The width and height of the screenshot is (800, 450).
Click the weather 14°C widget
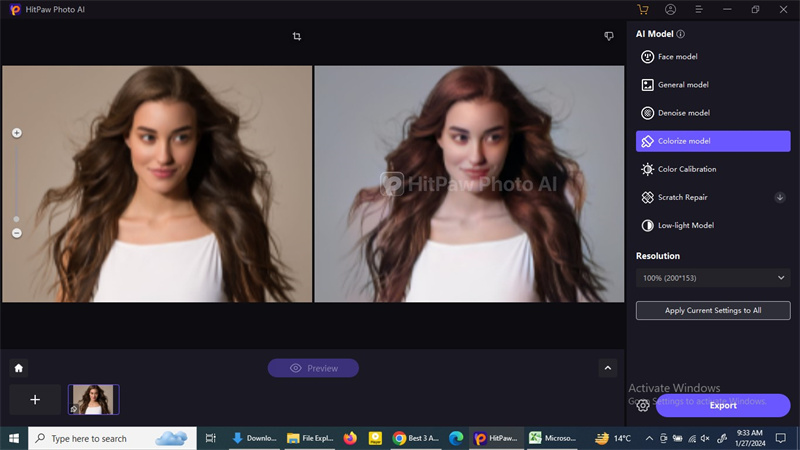[x=613, y=438]
